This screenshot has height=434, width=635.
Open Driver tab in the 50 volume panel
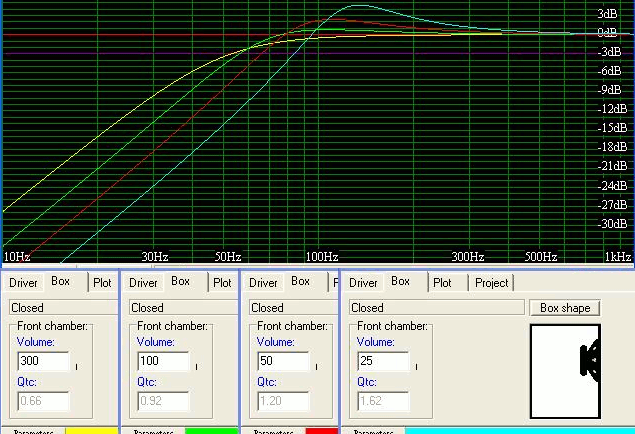pos(263,283)
